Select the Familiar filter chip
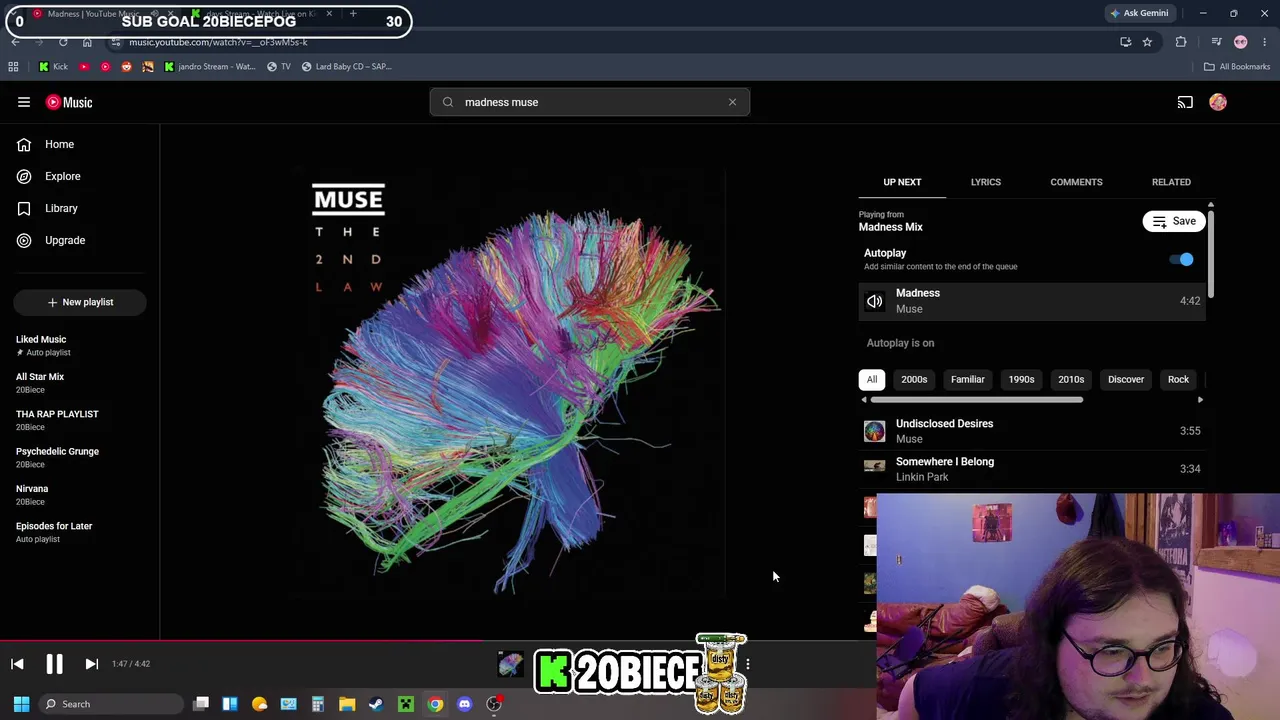 pyautogui.click(x=968, y=380)
